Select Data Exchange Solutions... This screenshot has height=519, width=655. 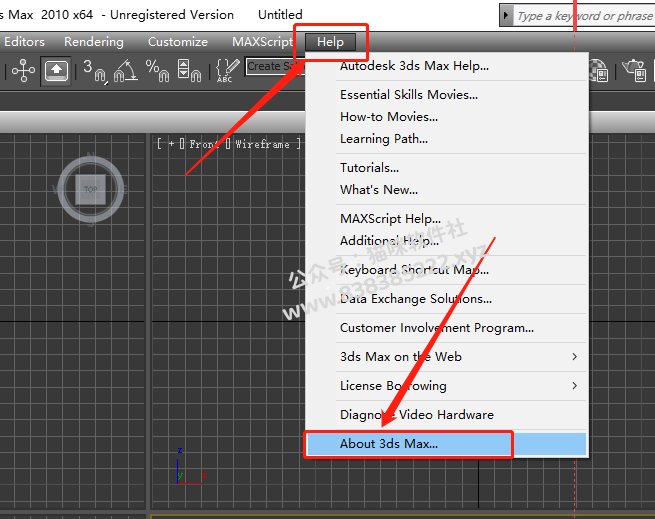[447, 299]
